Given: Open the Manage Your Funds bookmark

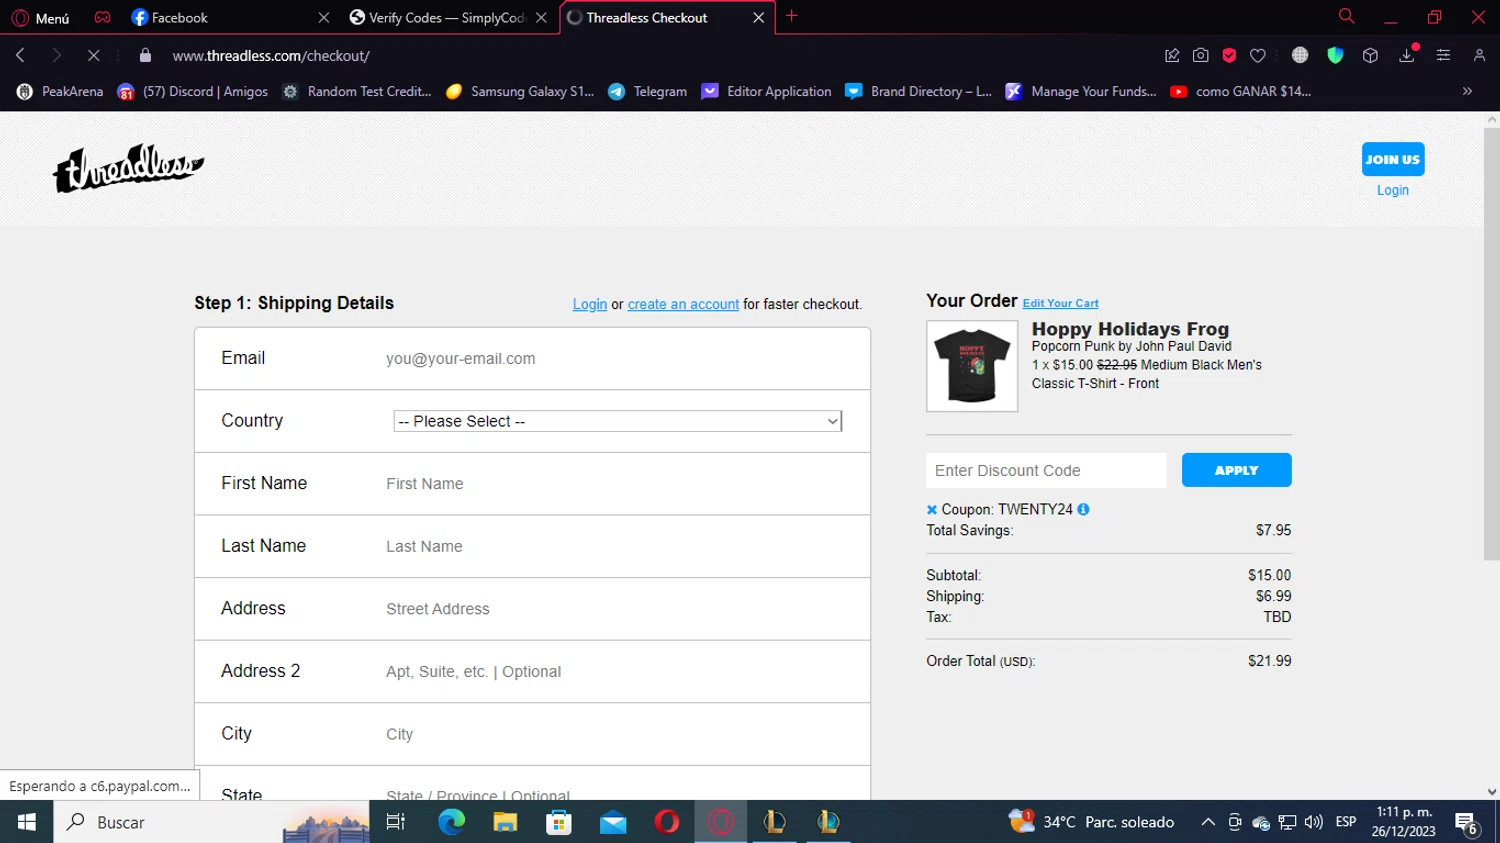Looking at the screenshot, I should [1081, 91].
